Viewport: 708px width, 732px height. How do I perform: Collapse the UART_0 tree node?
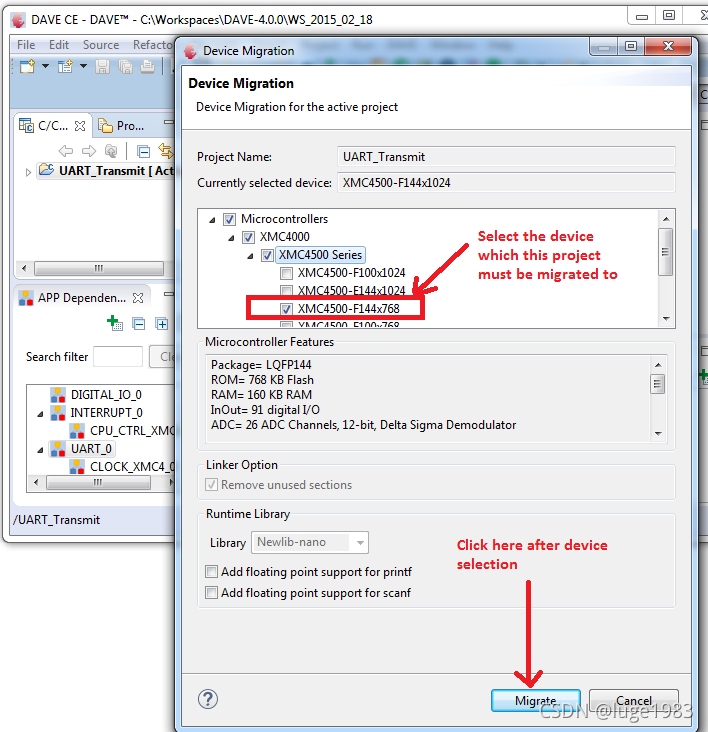[41, 450]
